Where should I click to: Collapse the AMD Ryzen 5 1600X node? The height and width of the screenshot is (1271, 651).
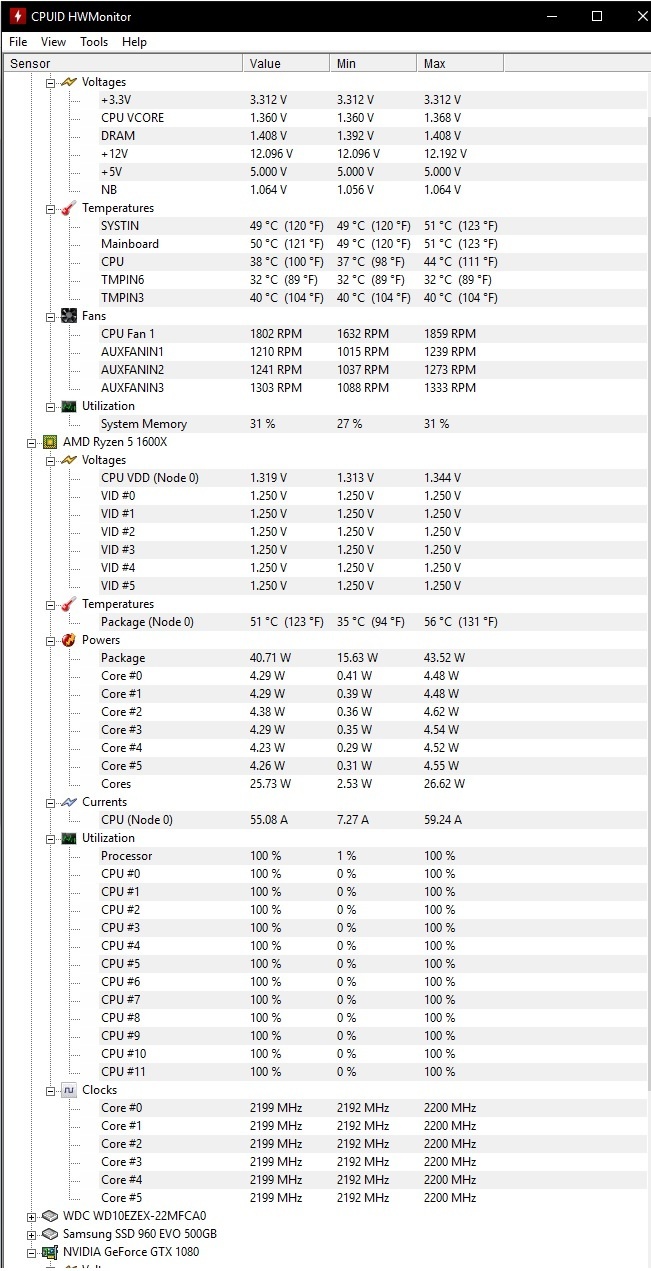point(31,442)
